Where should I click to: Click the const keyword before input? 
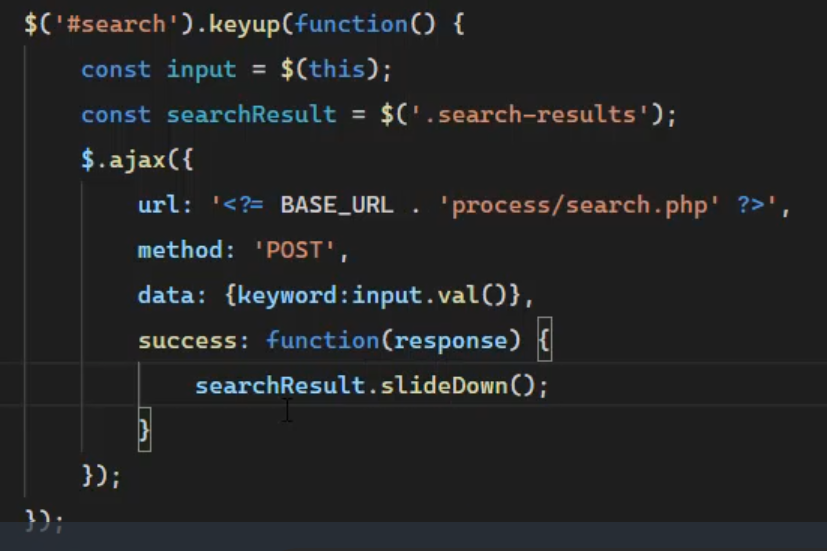pyautogui.click(x=116, y=70)
